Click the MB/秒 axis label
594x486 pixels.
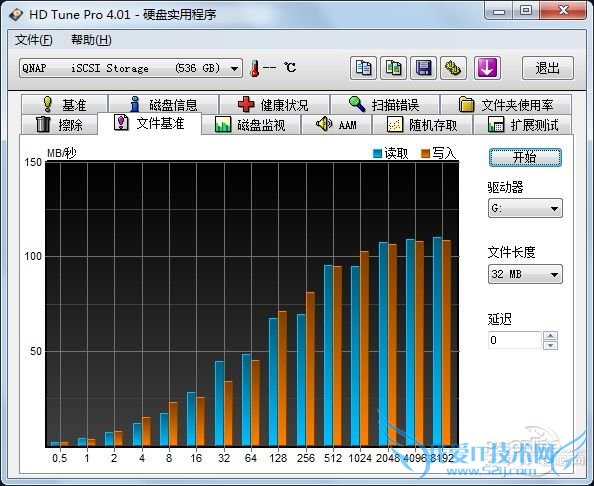[62, 153]
